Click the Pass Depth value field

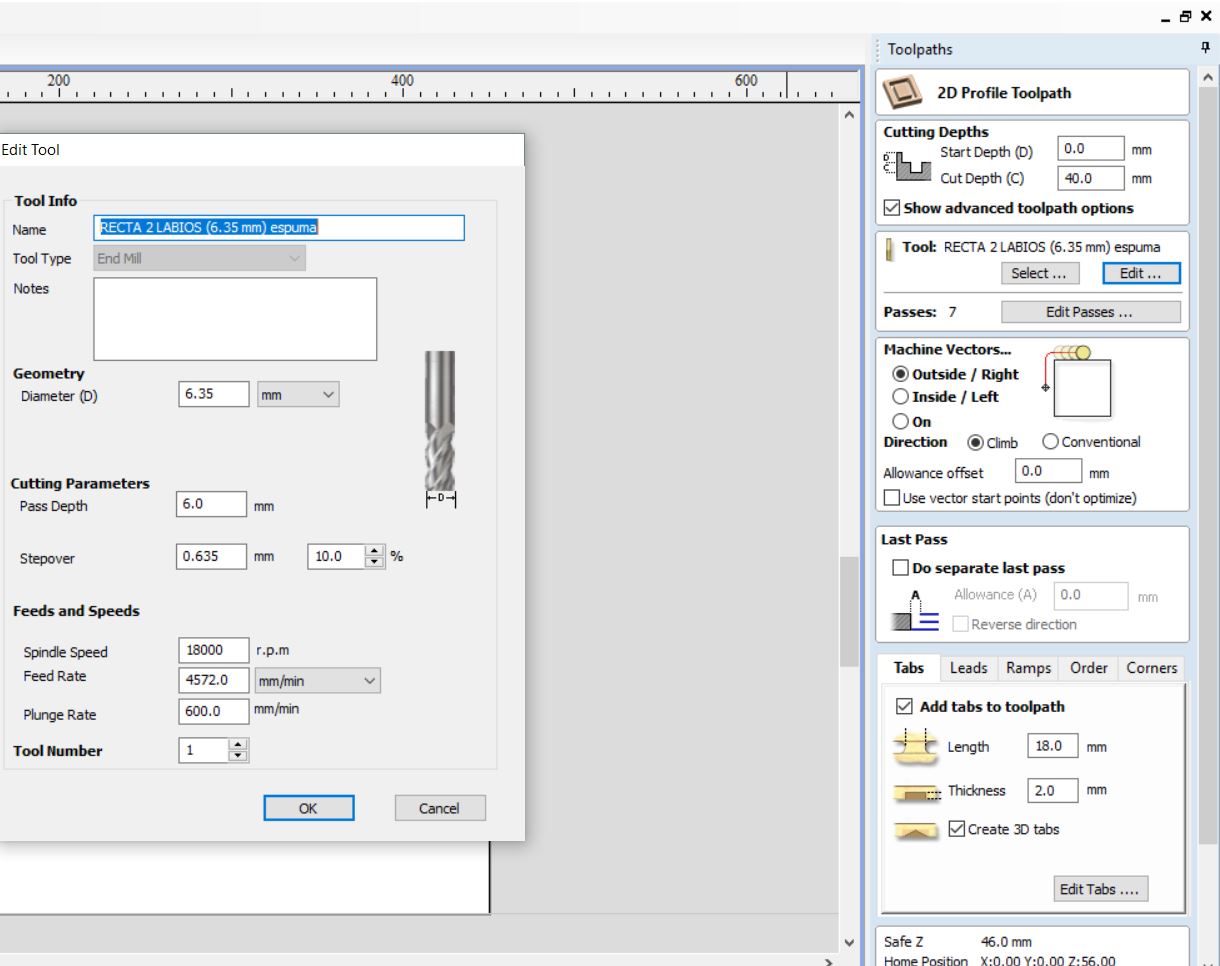pyautogui.click(x=211, y=505)
